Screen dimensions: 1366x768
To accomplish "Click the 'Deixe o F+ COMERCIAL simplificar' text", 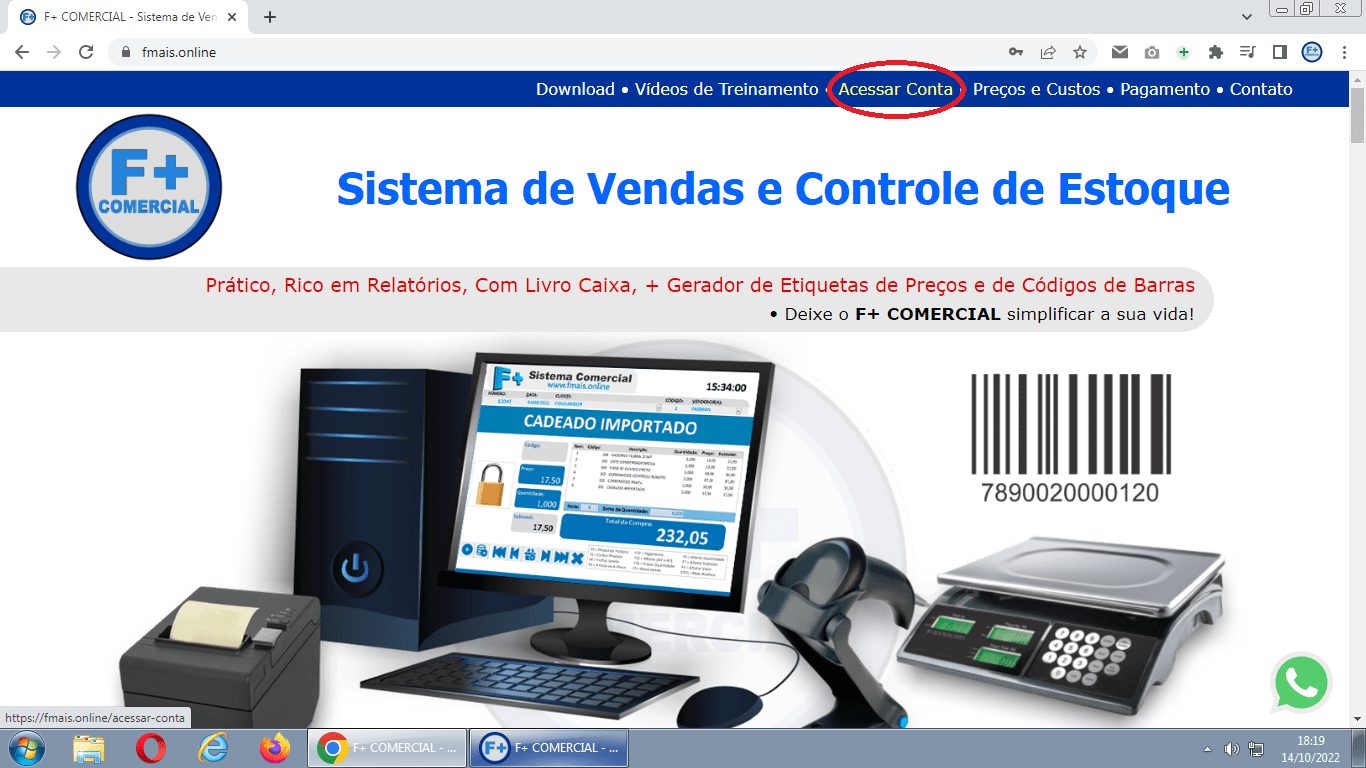I will 982,314.
